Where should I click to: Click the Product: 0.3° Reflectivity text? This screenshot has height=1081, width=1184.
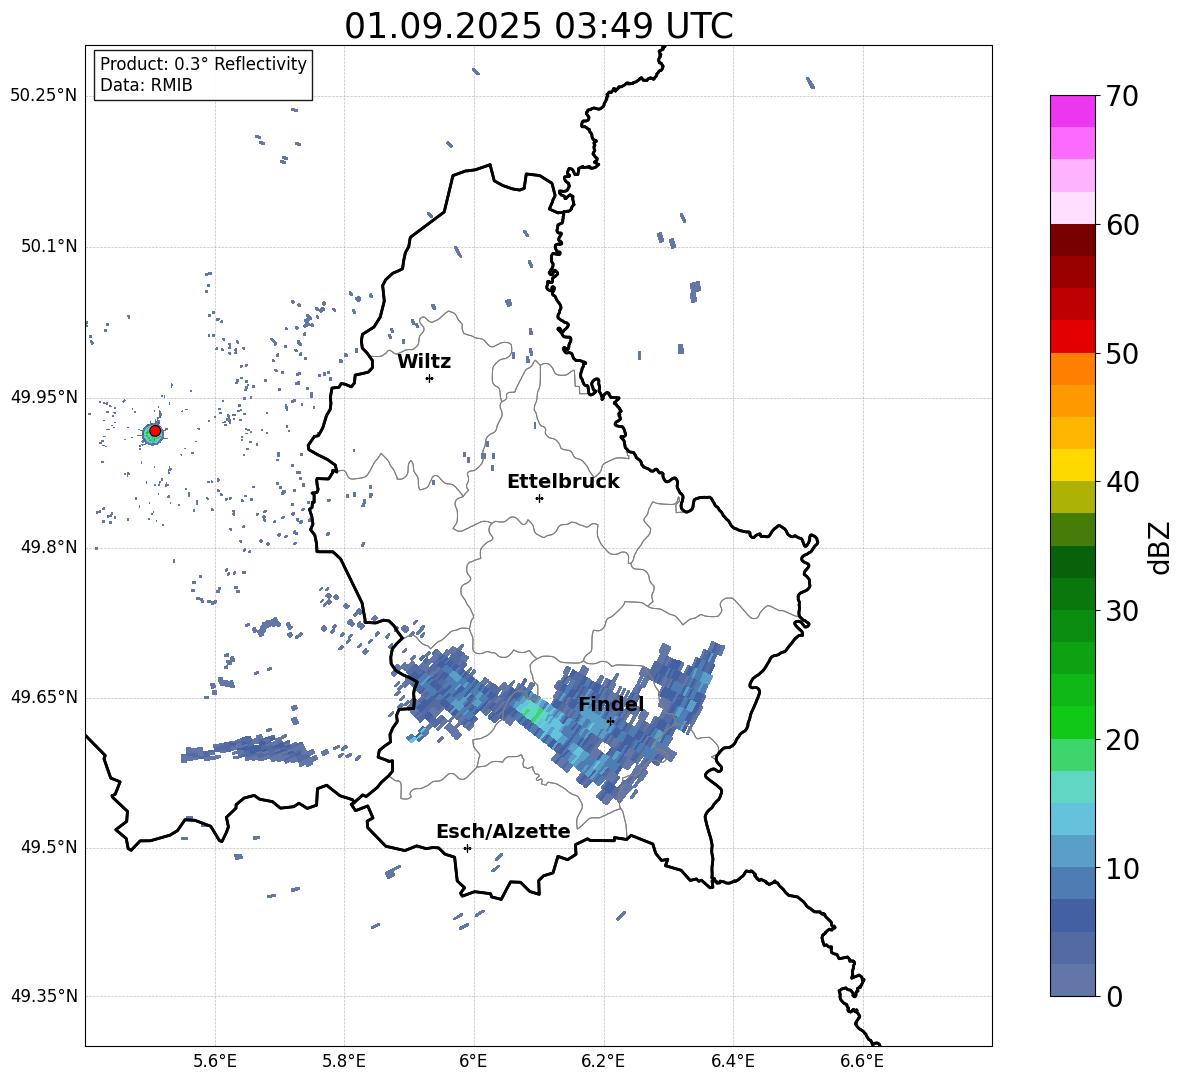[203, 64]
